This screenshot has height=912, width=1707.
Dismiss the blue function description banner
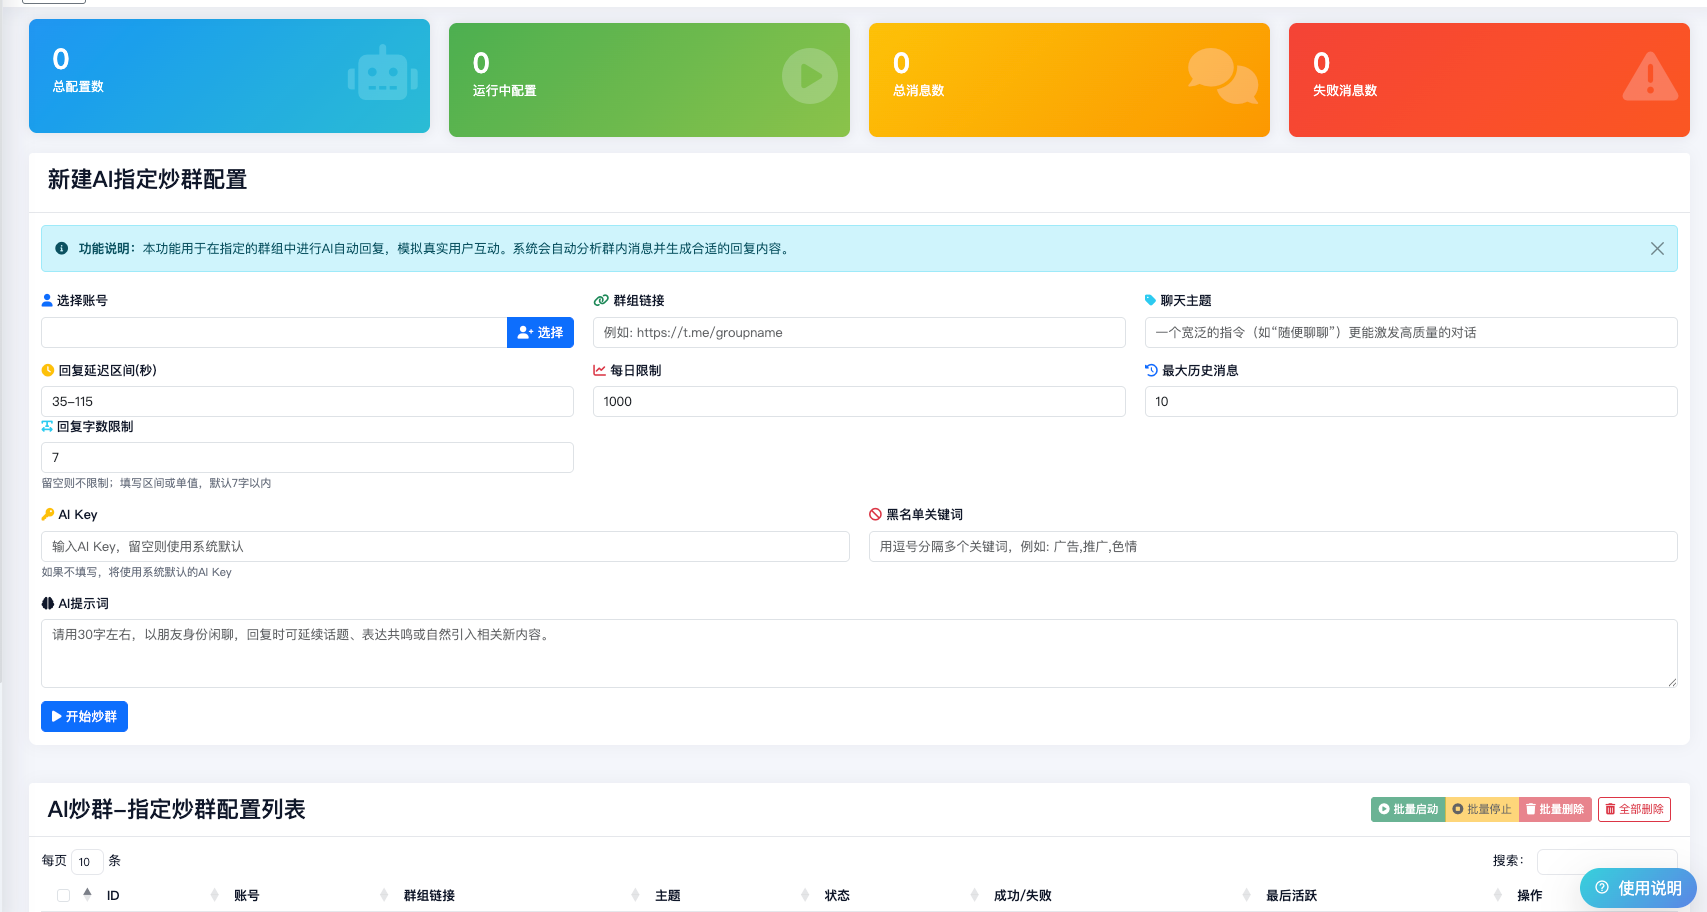pyautogui.click(x=1657, y=249)
